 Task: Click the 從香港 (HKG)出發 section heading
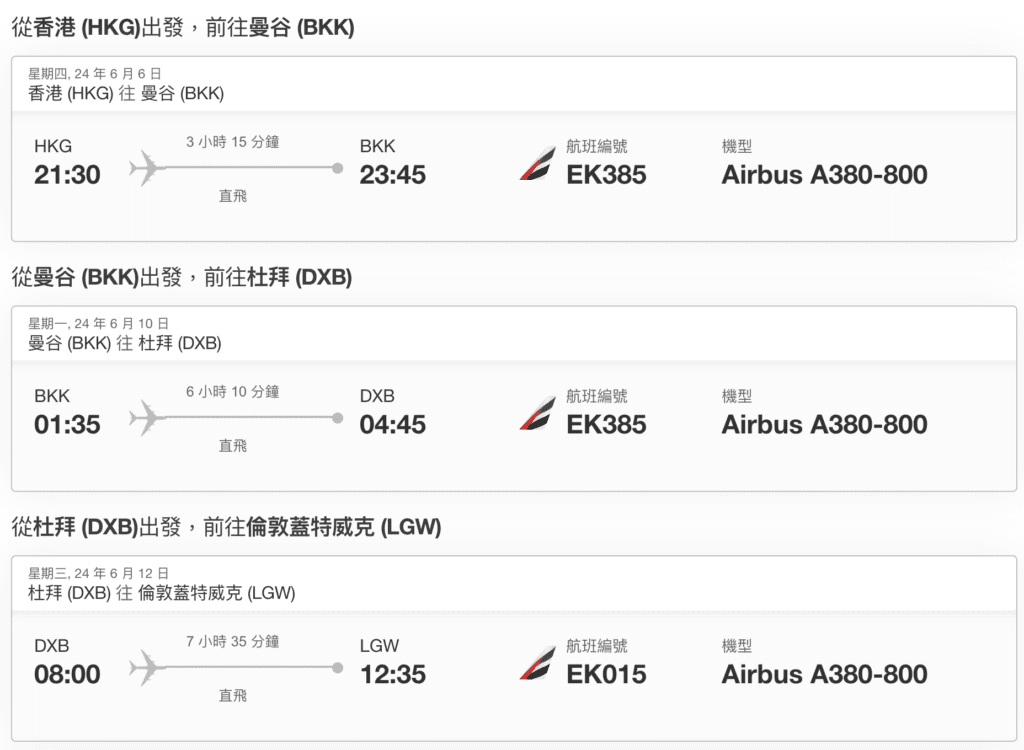click(183, 27)
